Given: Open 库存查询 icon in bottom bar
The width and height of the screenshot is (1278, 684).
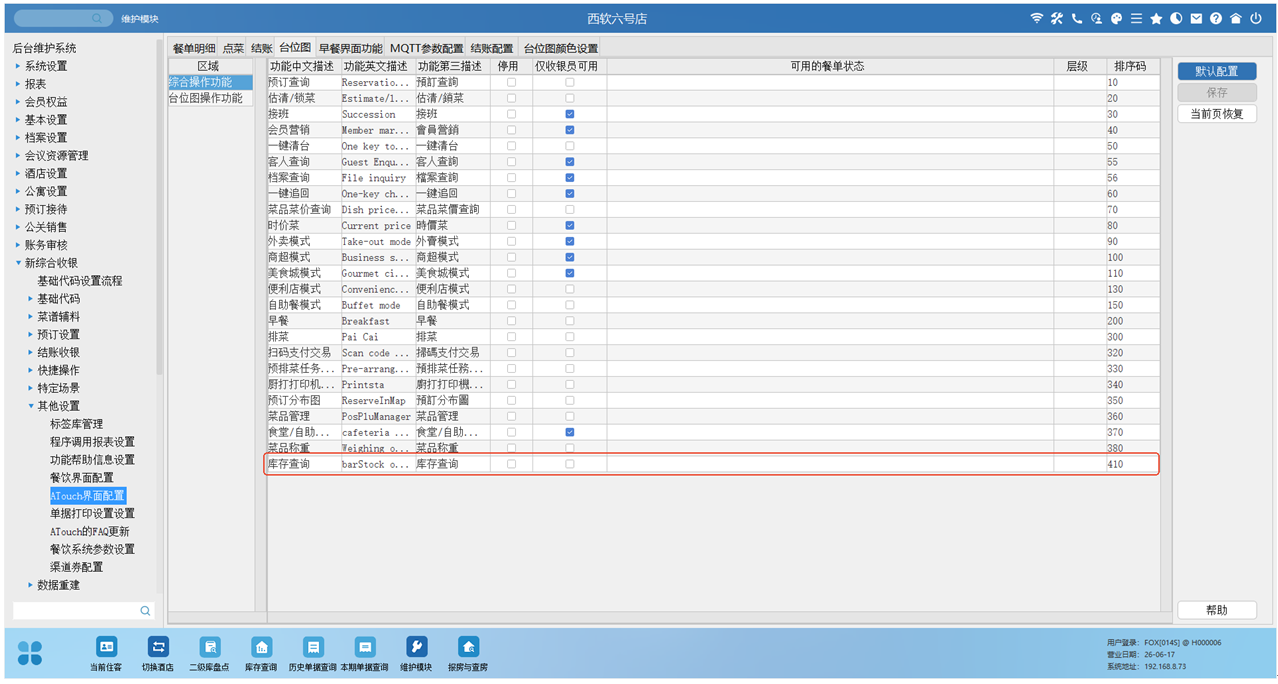Looking at the screenshot, I should 261,646.
